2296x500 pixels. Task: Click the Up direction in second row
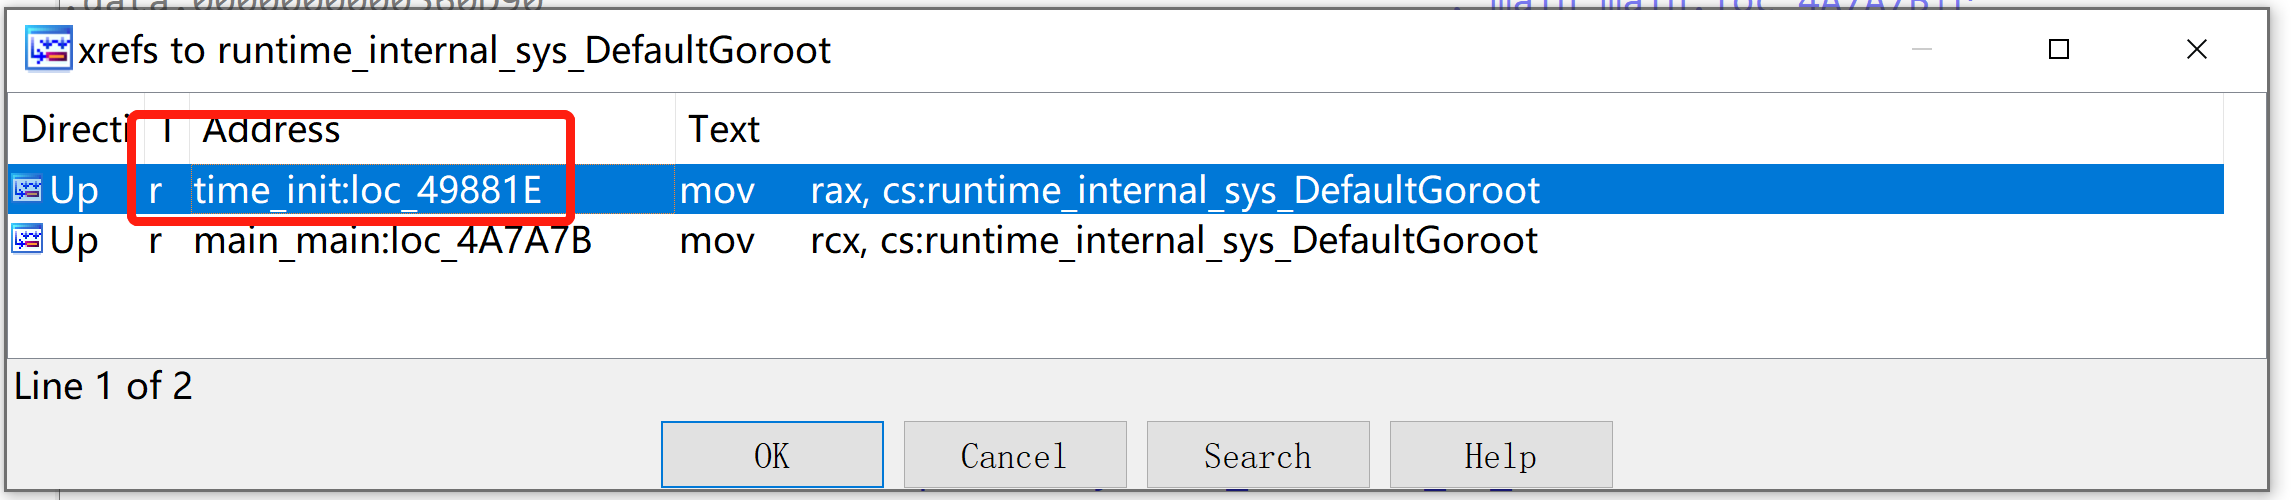coord(74,240)
